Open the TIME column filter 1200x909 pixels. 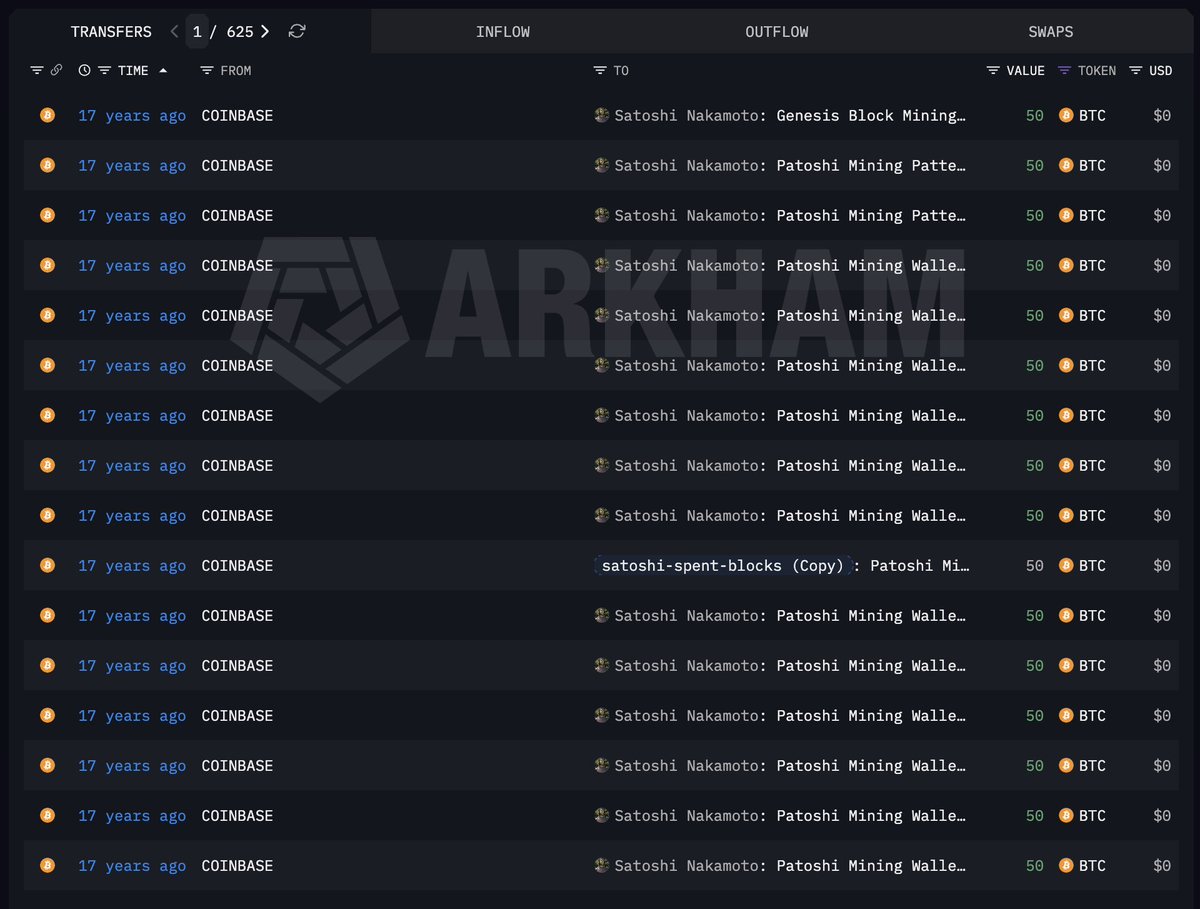click(104, 70)
